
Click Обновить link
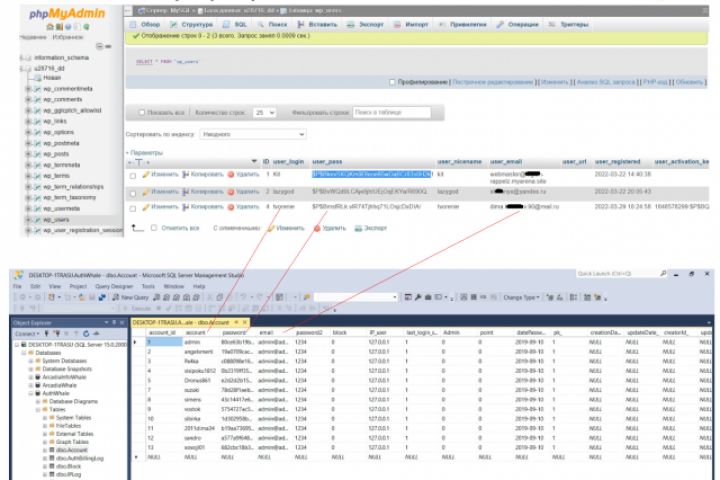point(689,82)
